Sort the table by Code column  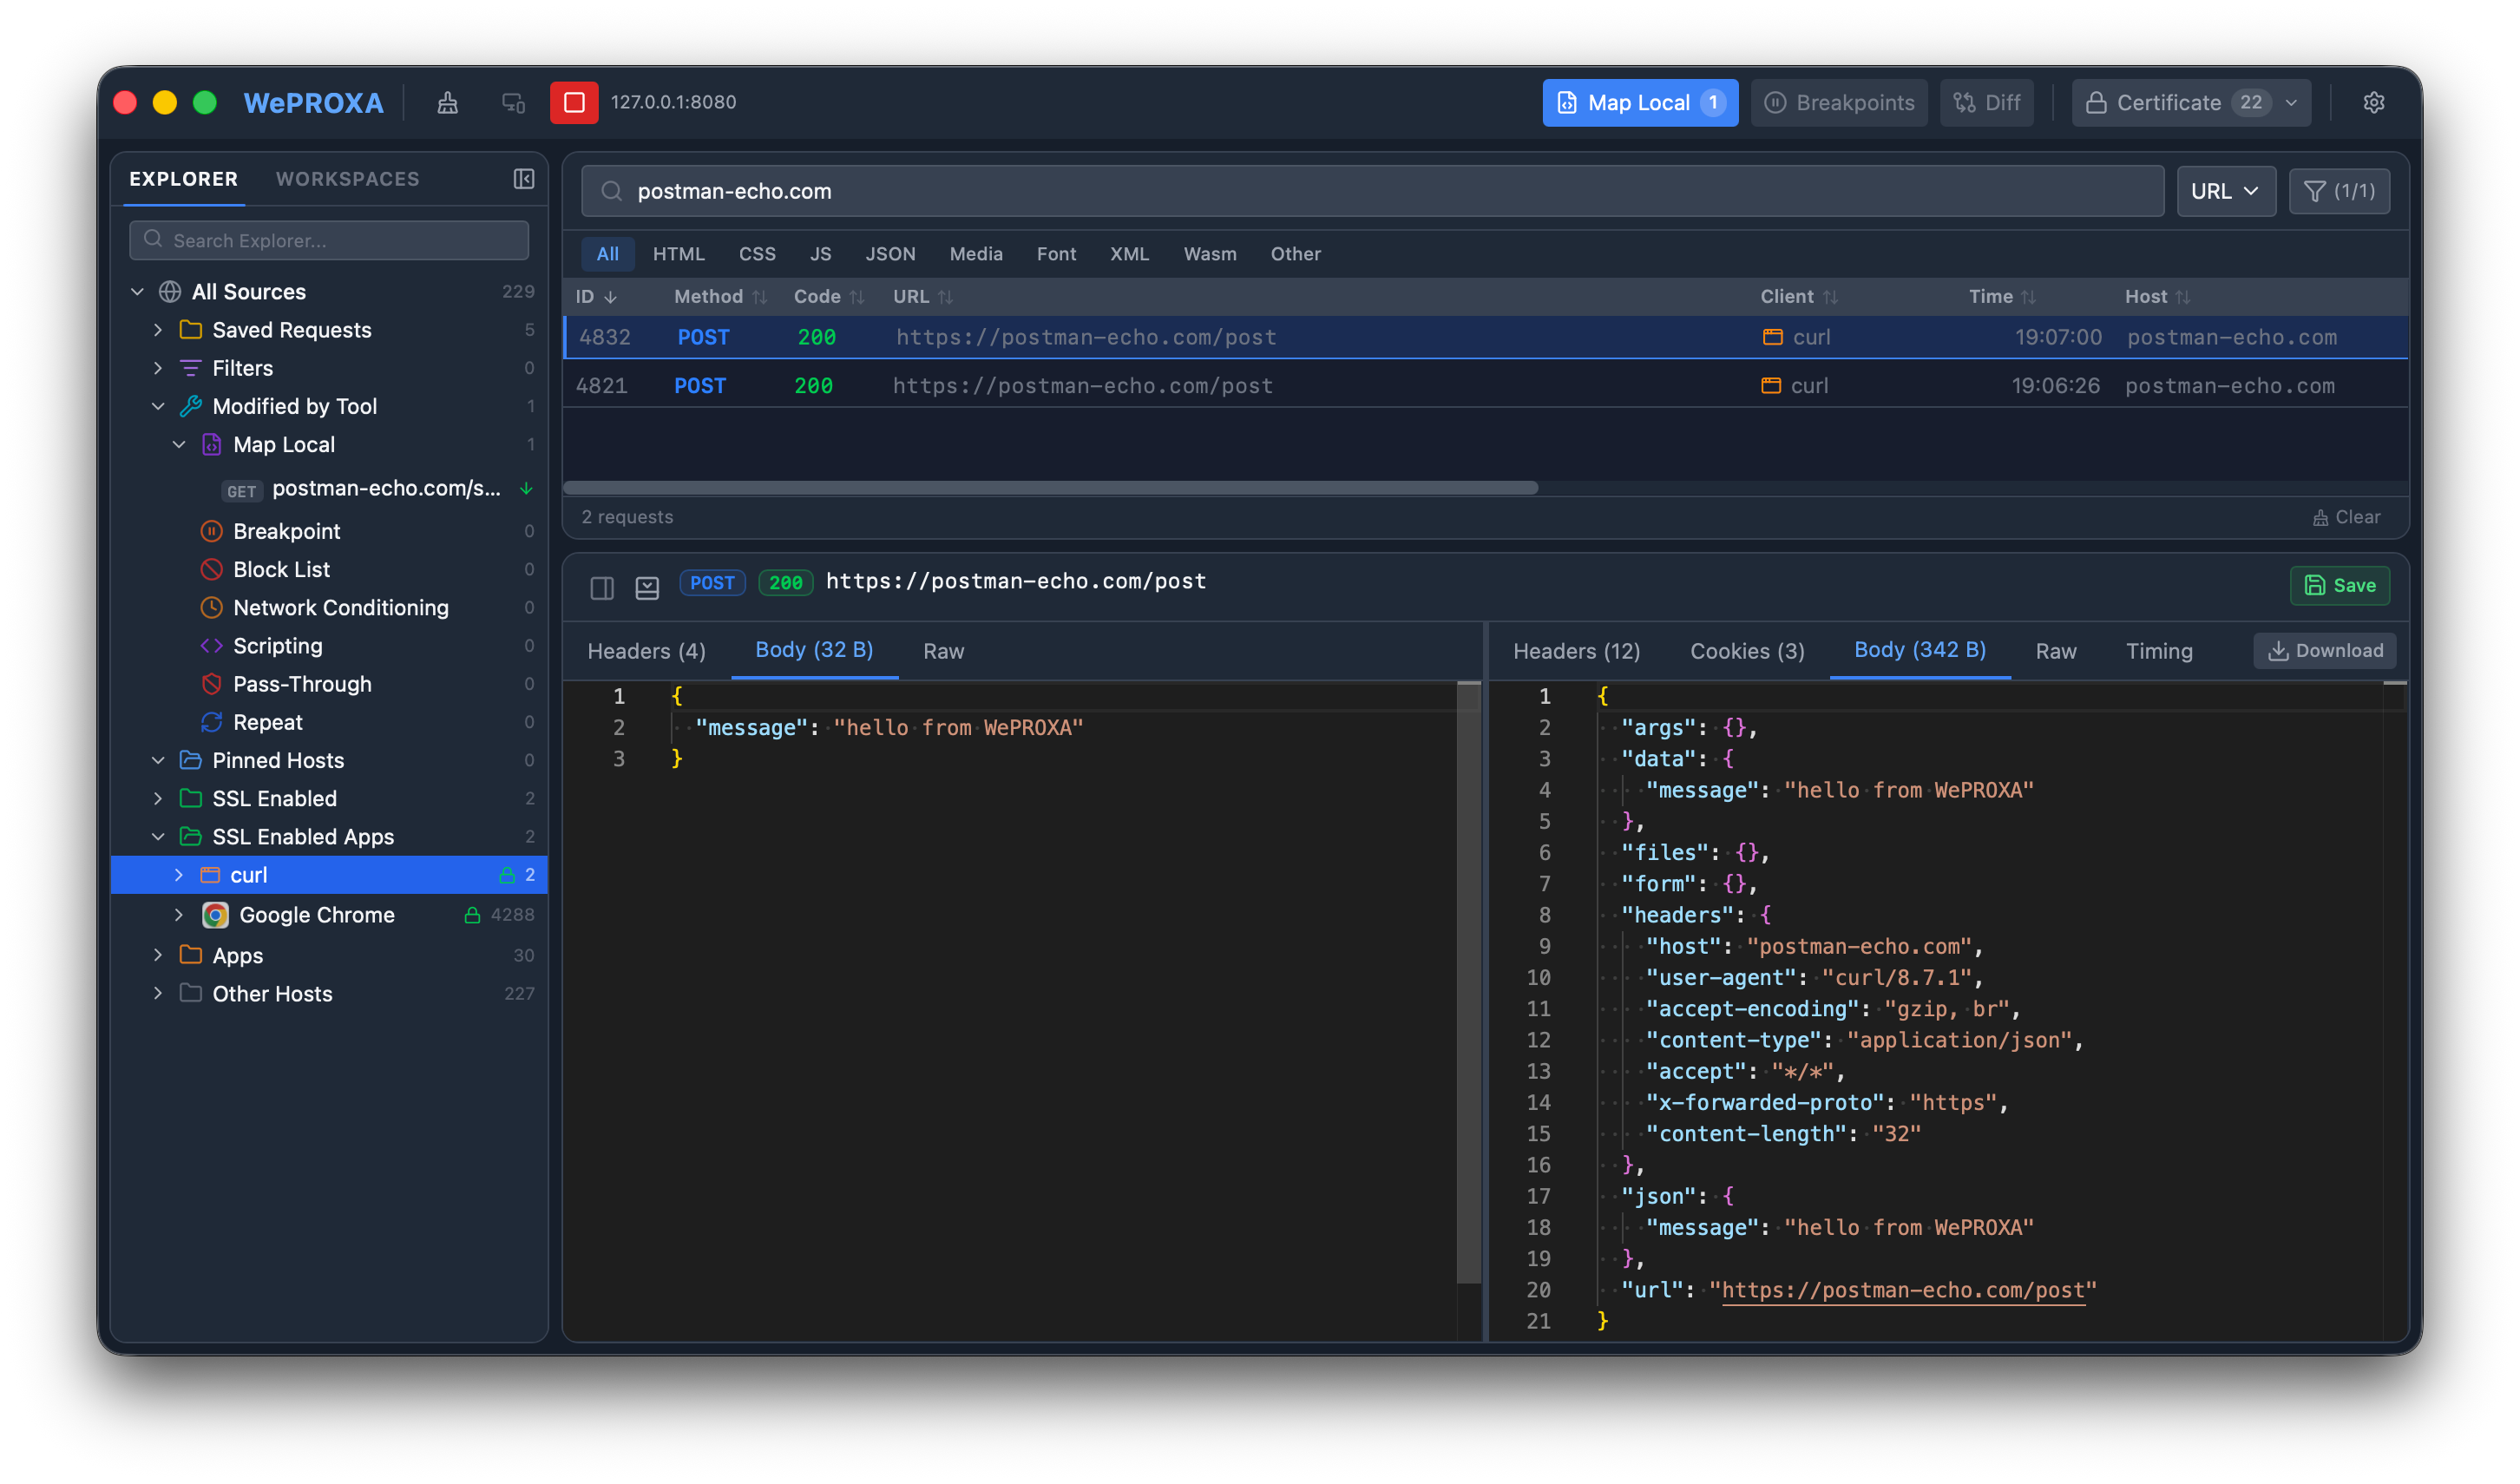(x=828, y=297)
